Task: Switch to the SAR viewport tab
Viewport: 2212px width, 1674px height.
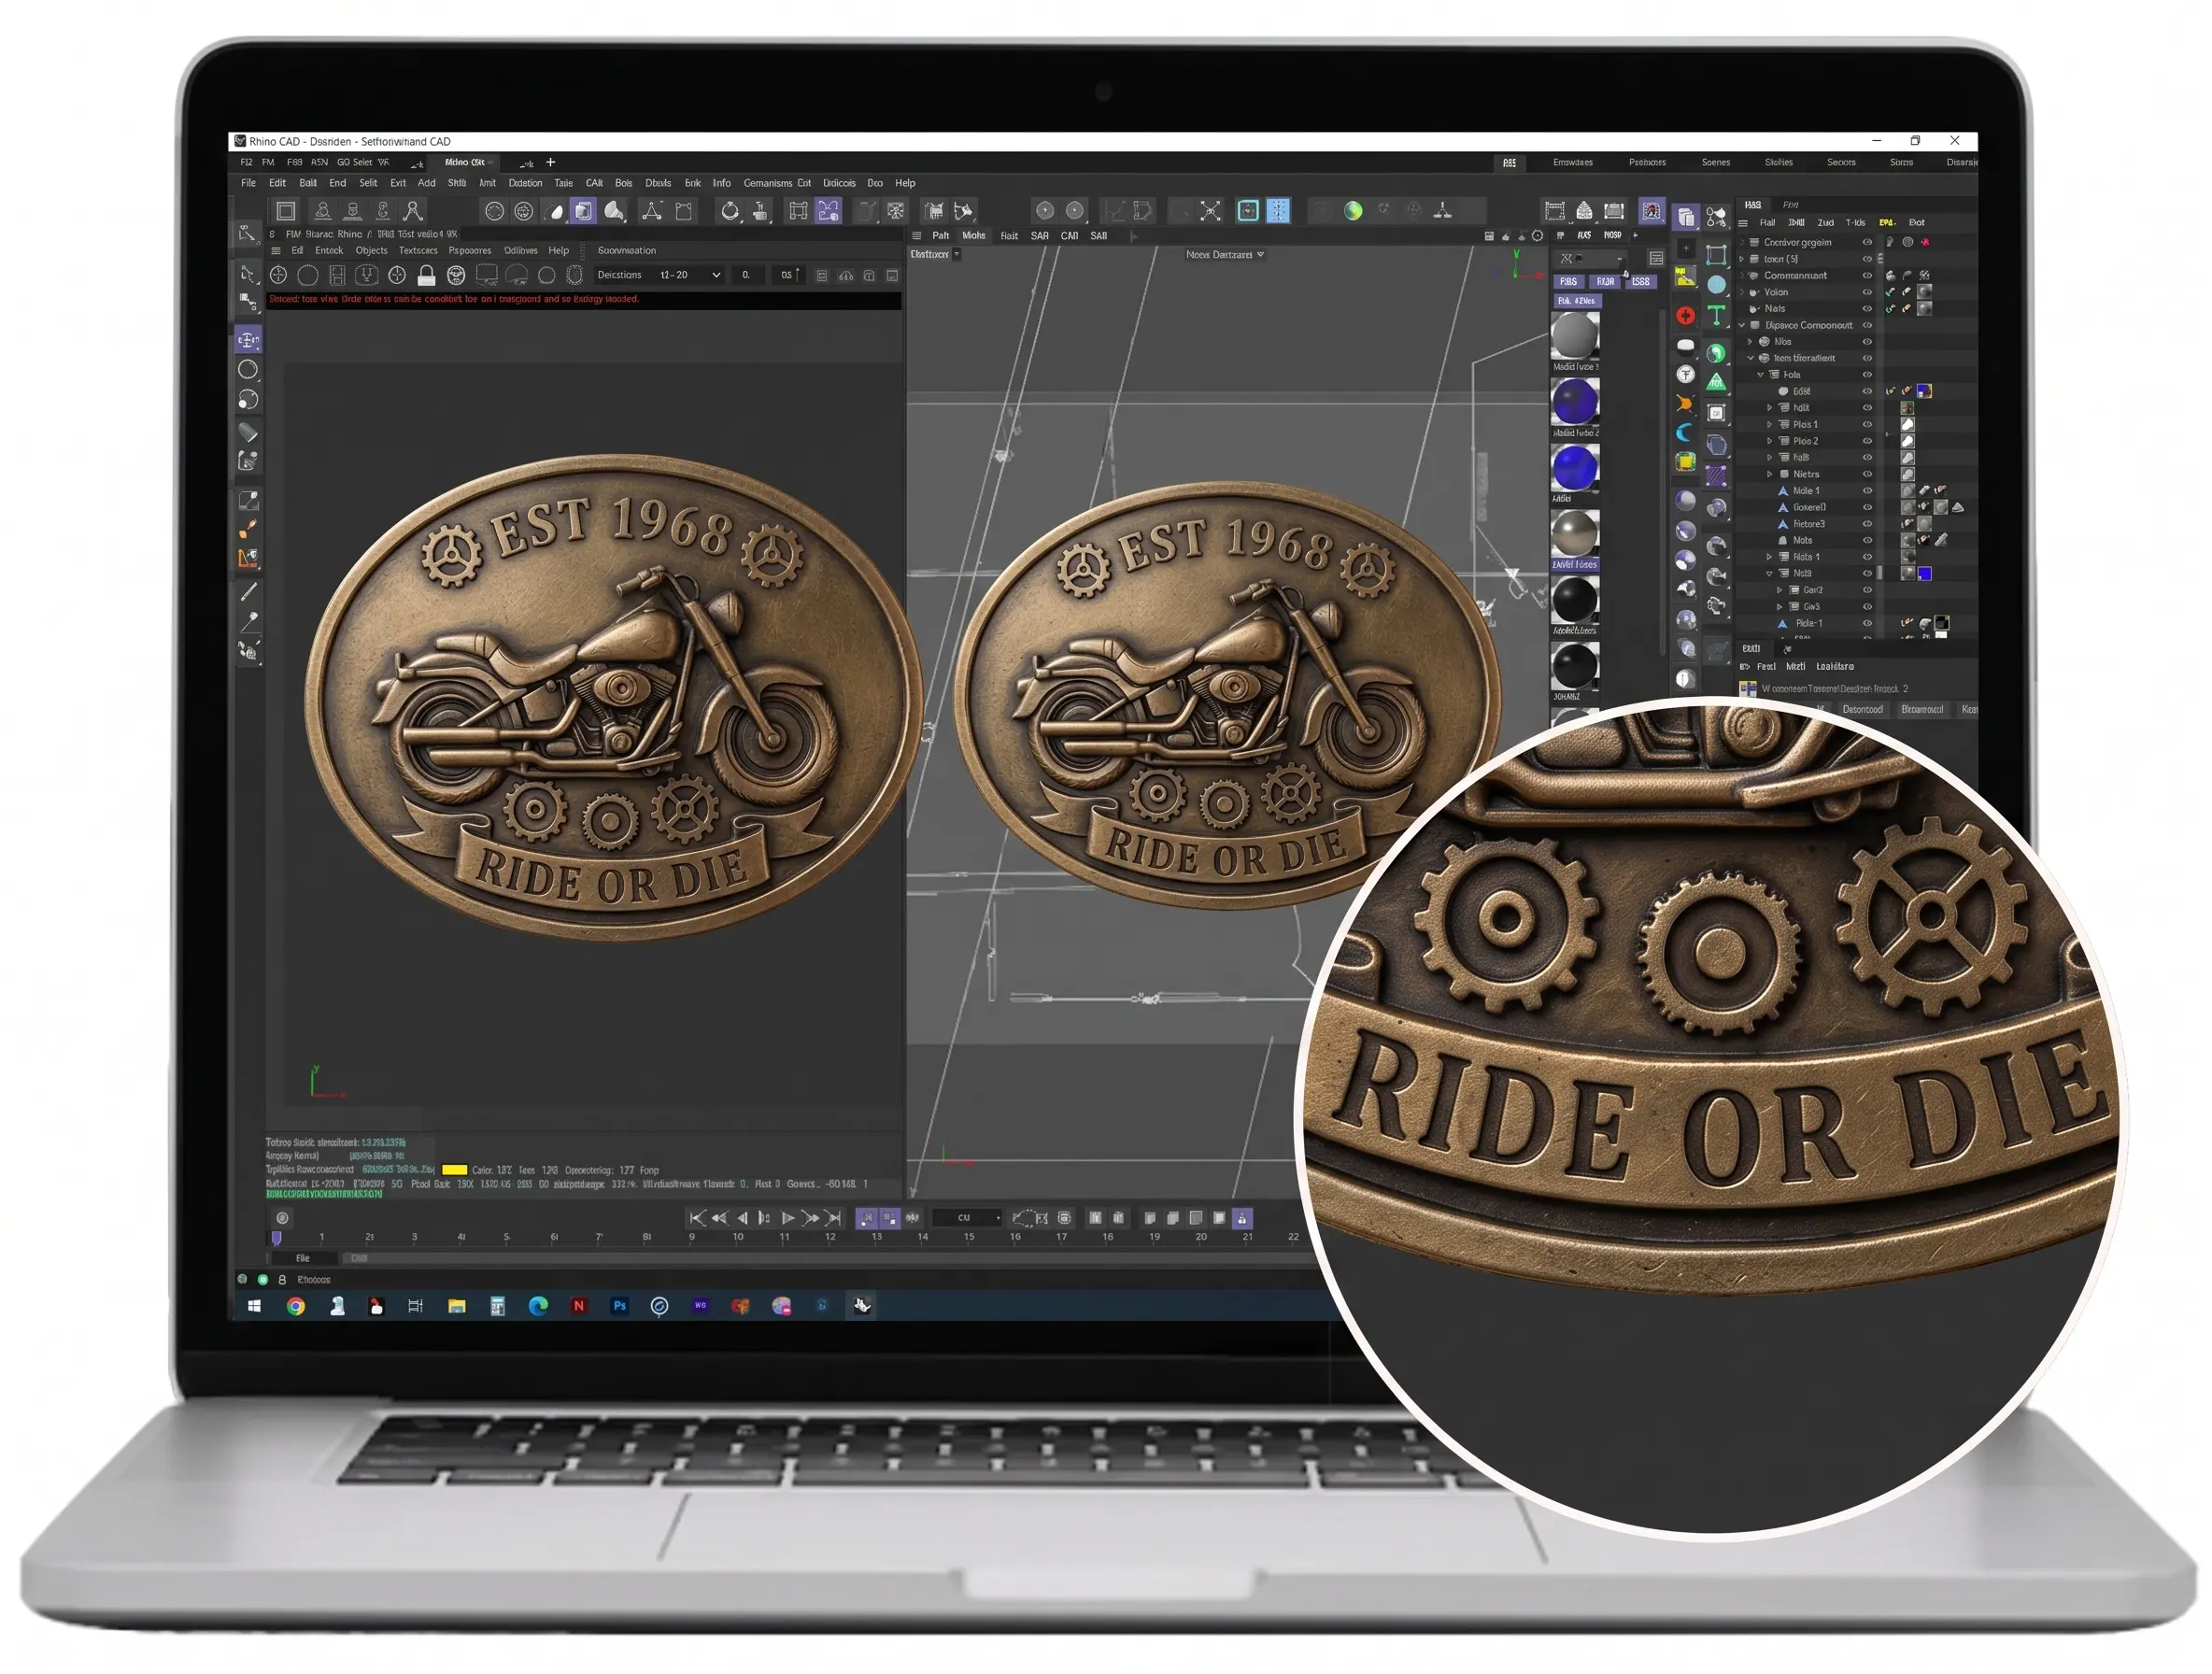Action: click(1040, 236)
